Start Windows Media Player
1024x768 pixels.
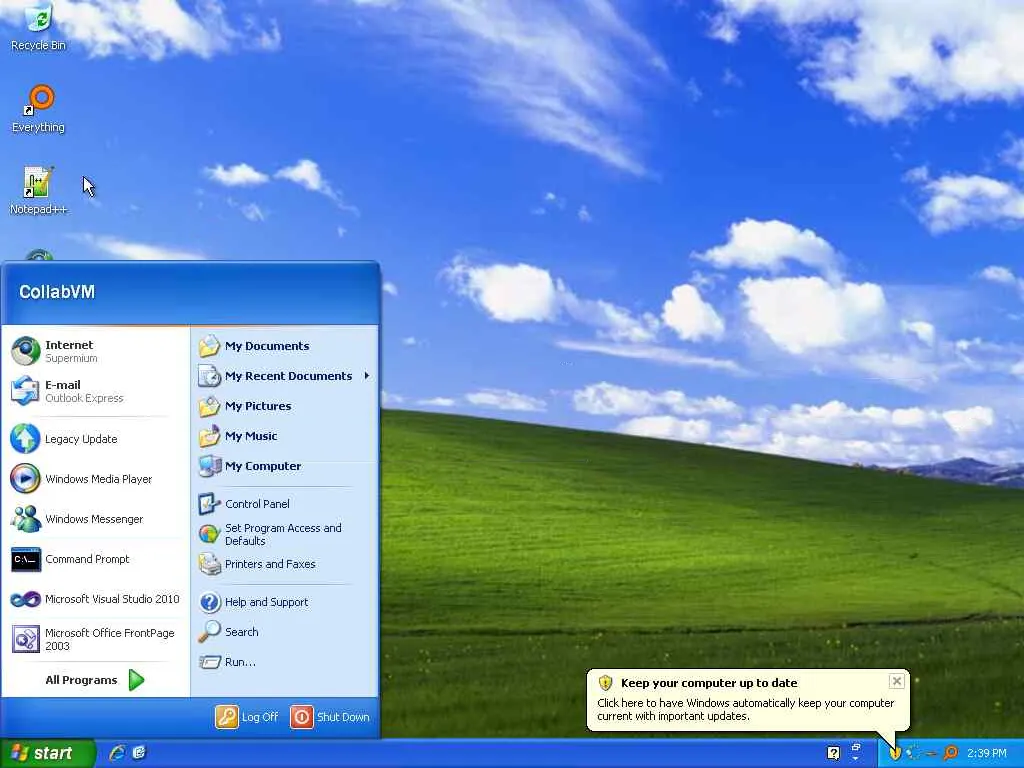tap(95, 479)
